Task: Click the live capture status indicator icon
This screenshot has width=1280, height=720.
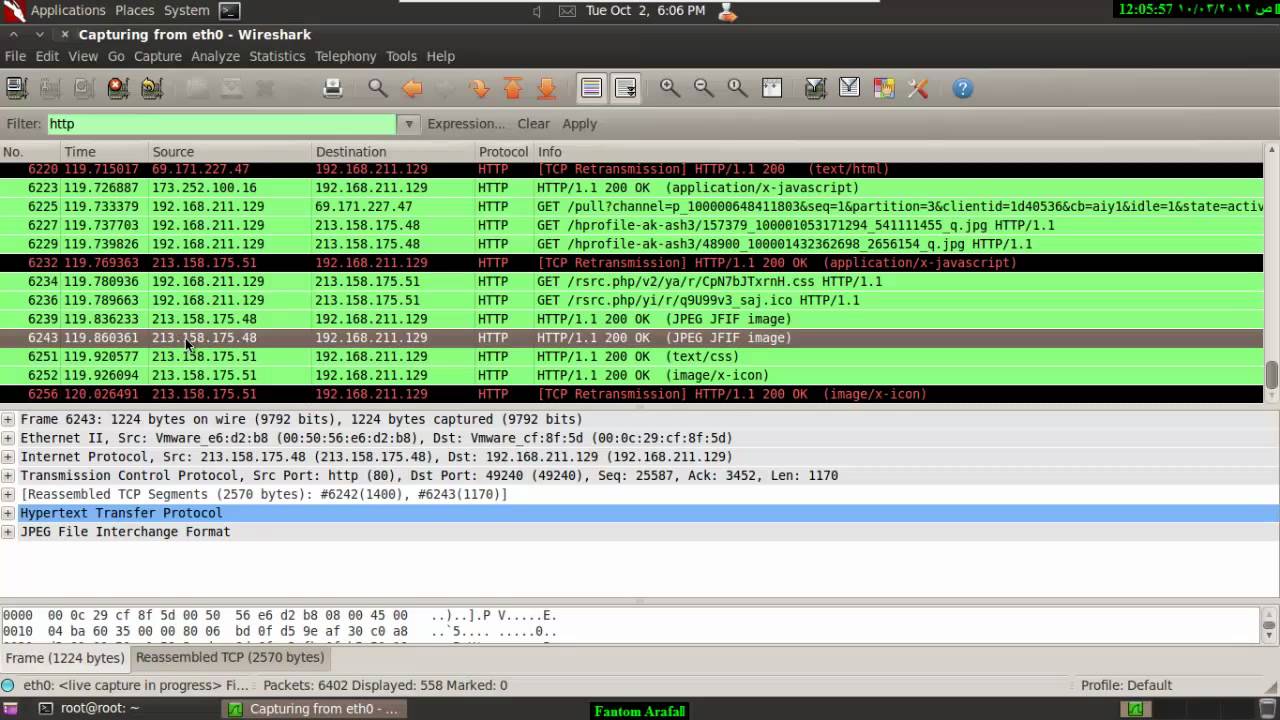Action: (8, 685)
